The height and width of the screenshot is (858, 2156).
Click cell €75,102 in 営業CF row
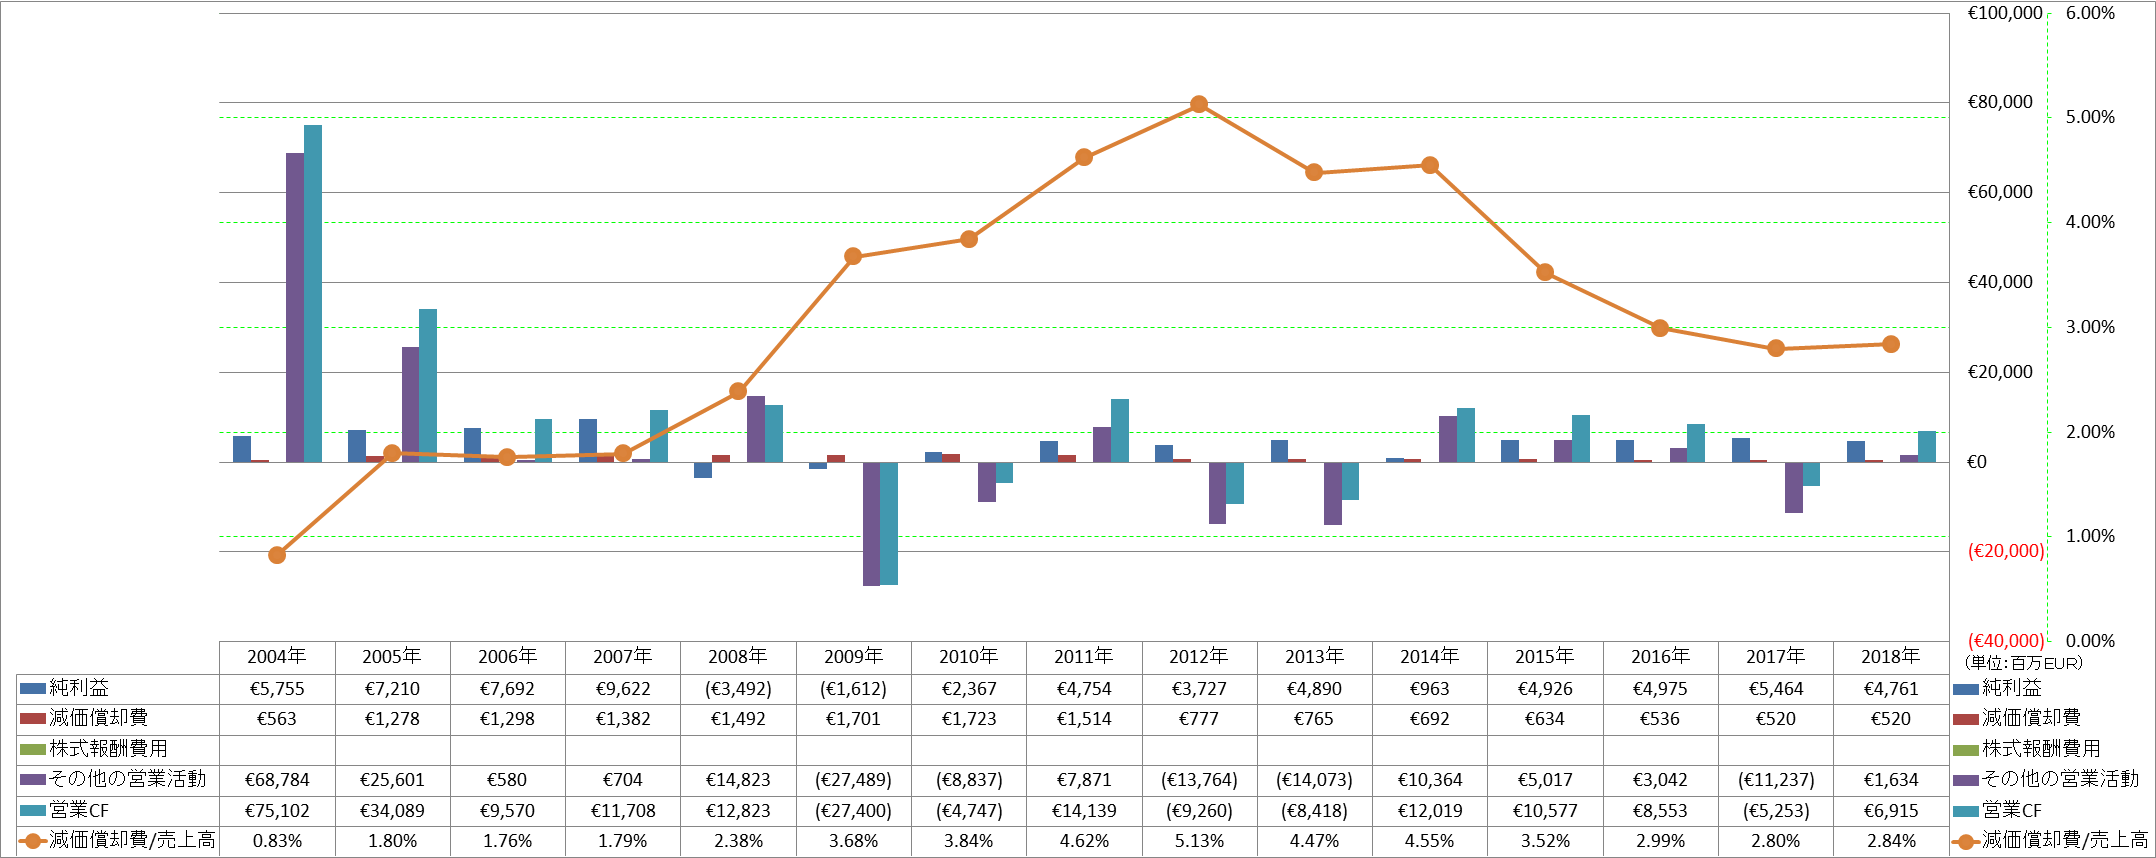point(277,811)
